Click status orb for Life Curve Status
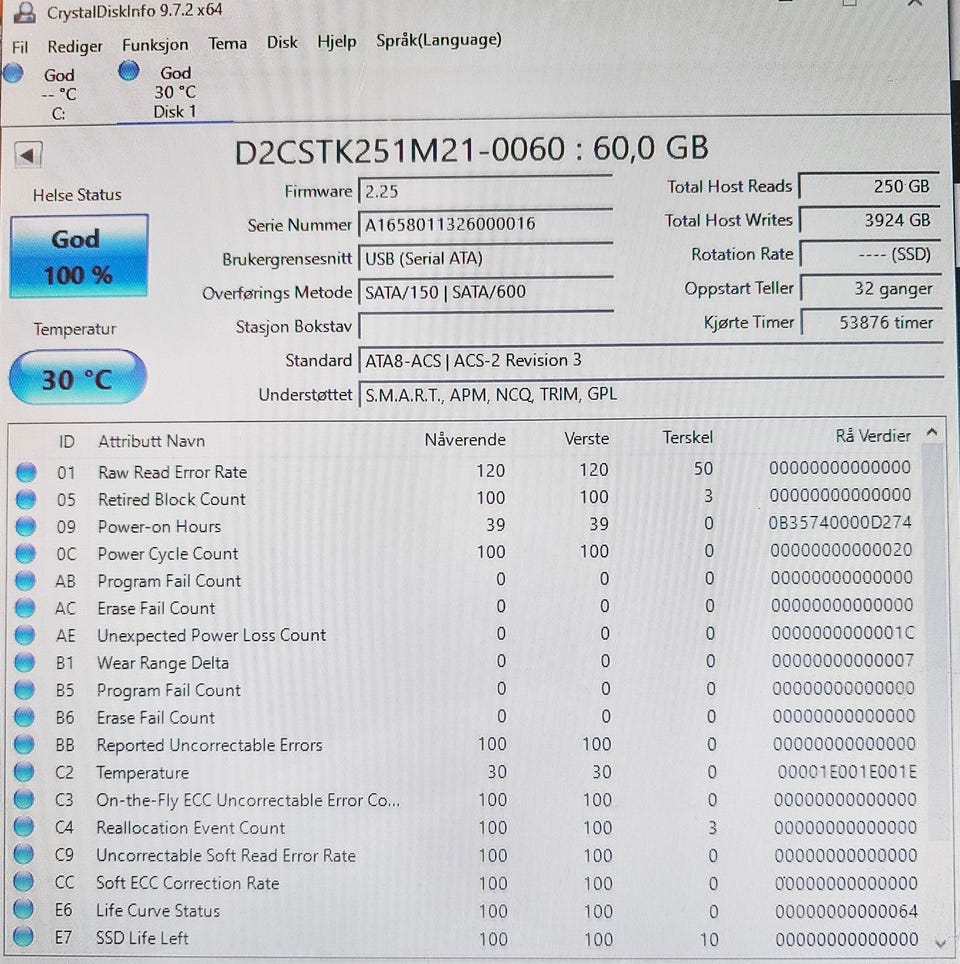Image resolution: width=960 pixels, height=964 pixels. pyautogui.click(x=23, y=910)
